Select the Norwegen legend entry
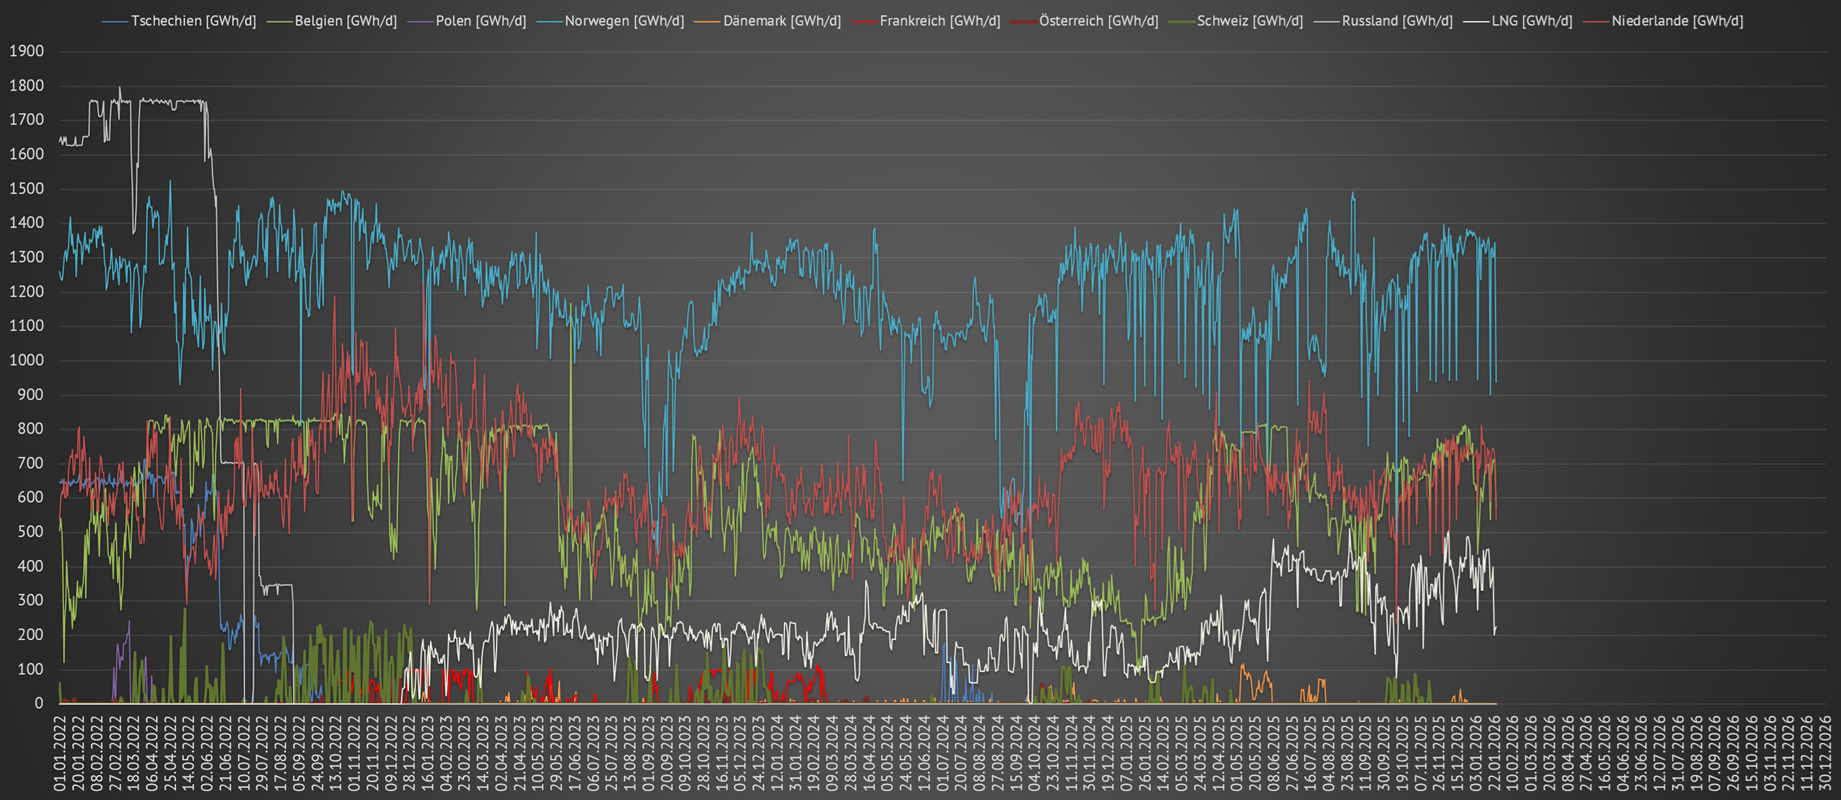 tap(624, 21)
